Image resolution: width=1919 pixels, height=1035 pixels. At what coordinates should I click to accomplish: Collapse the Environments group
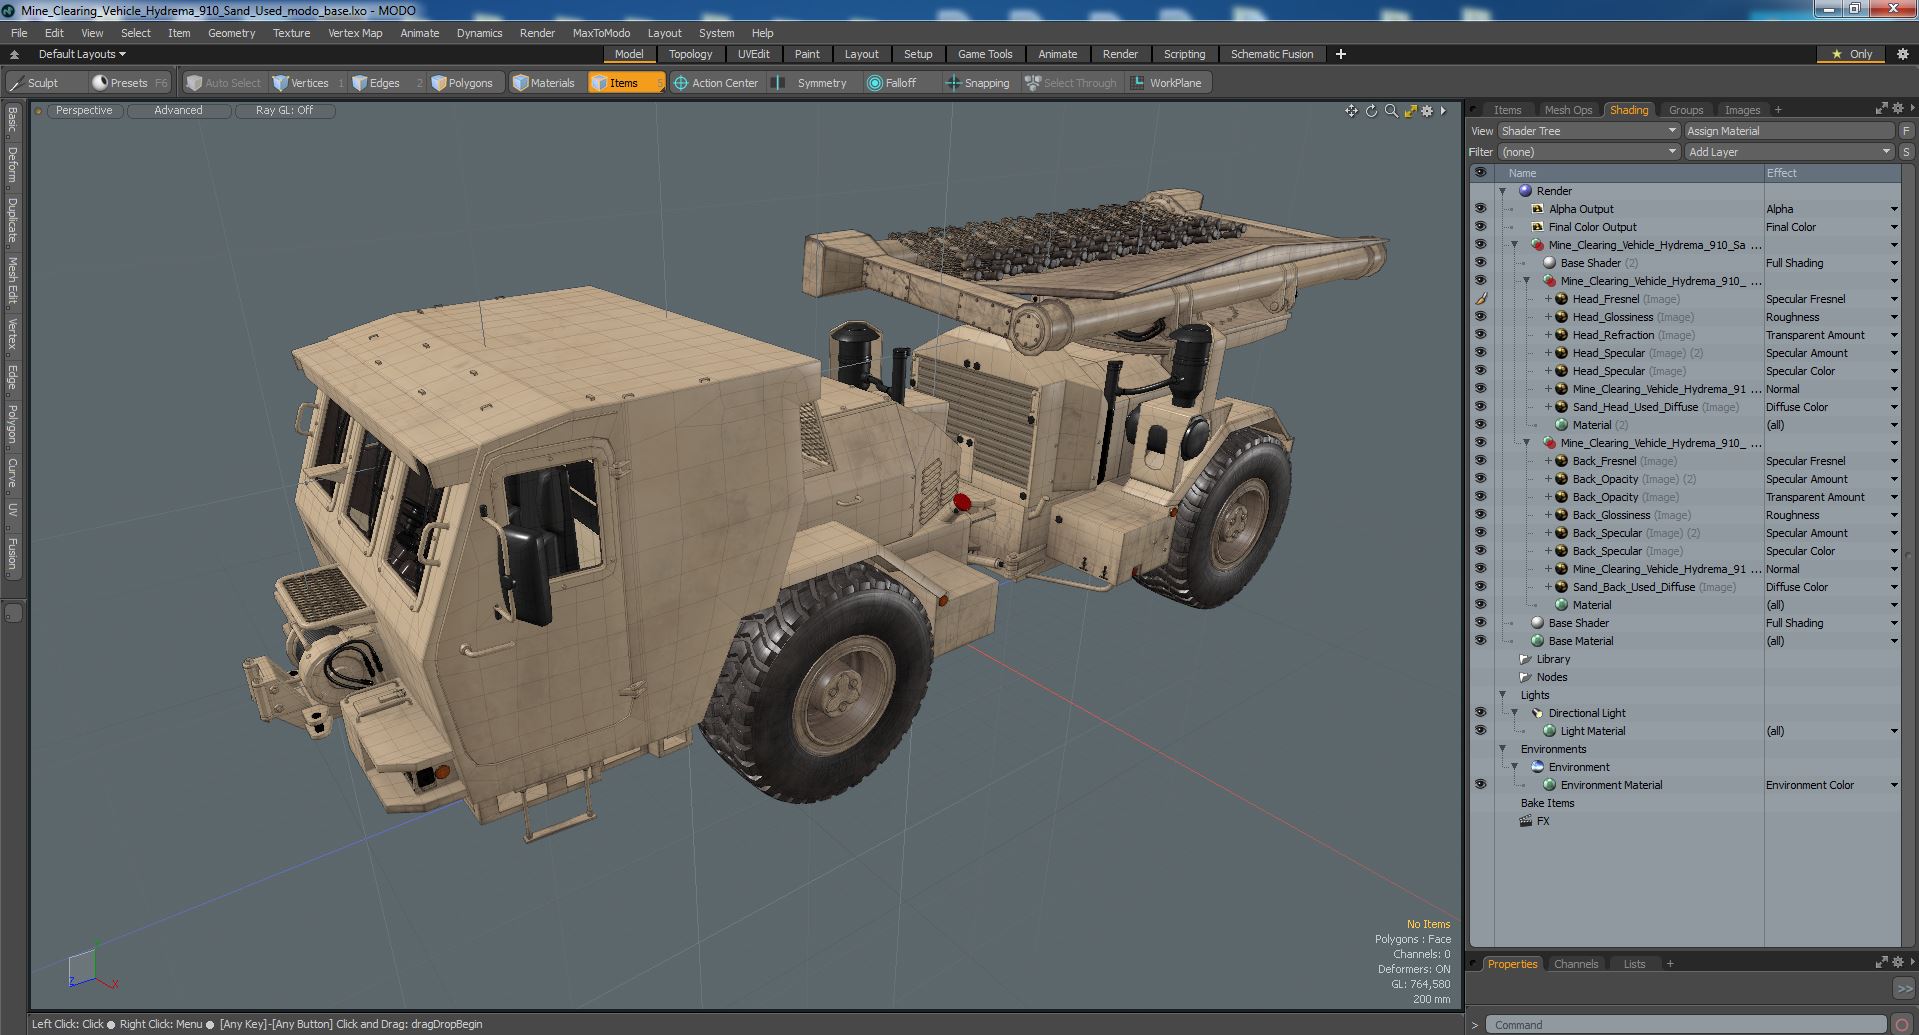[x=1502, y=749]
